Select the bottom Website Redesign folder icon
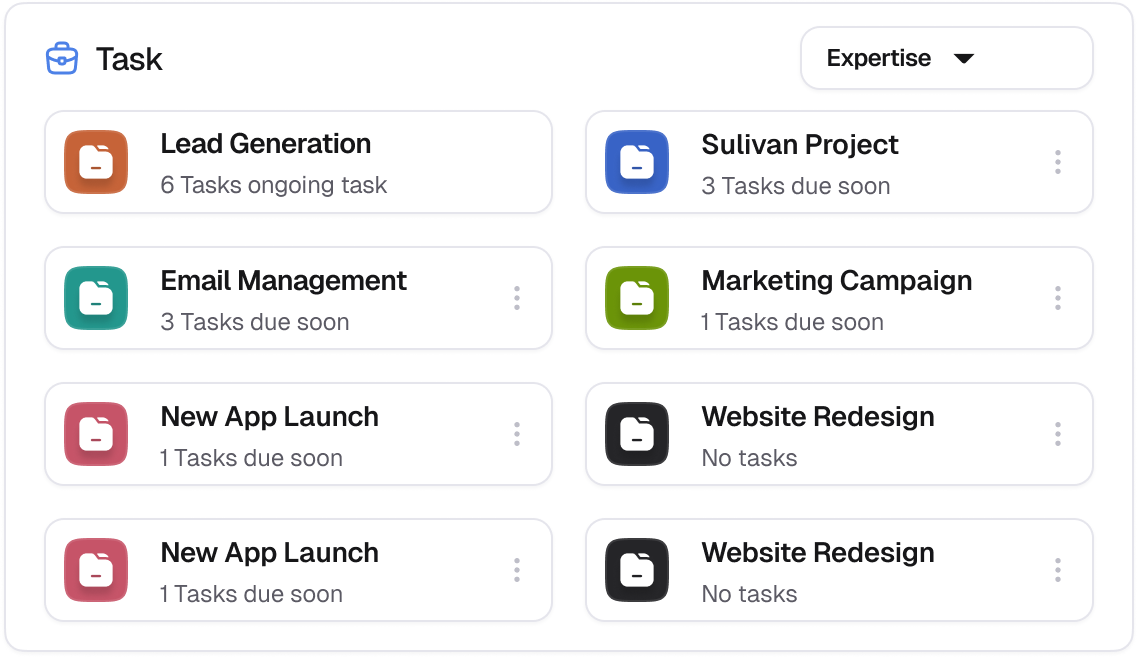1138x658 pixels. (x=637, y=570)
